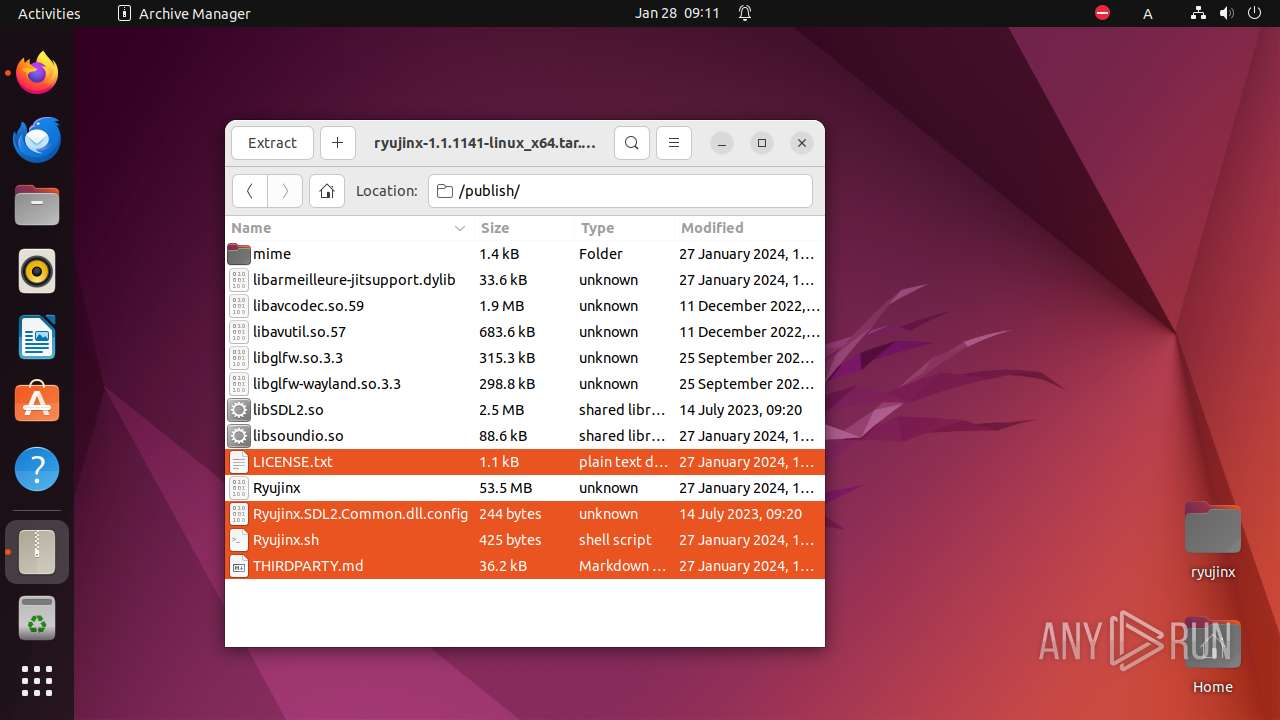Screen dimensions: 1280x720
Task: Click the libavcodec.so.59 binary icon
Action: click(239, 306)
